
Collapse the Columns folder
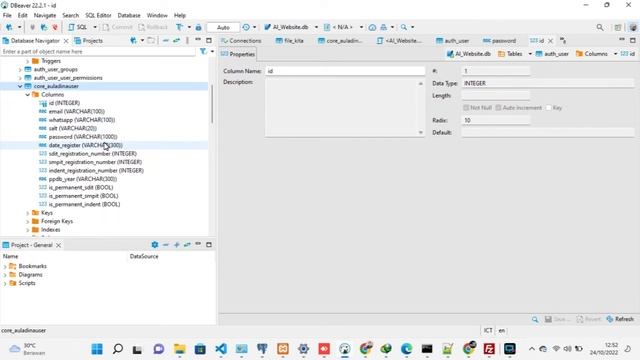coord(28,95)
